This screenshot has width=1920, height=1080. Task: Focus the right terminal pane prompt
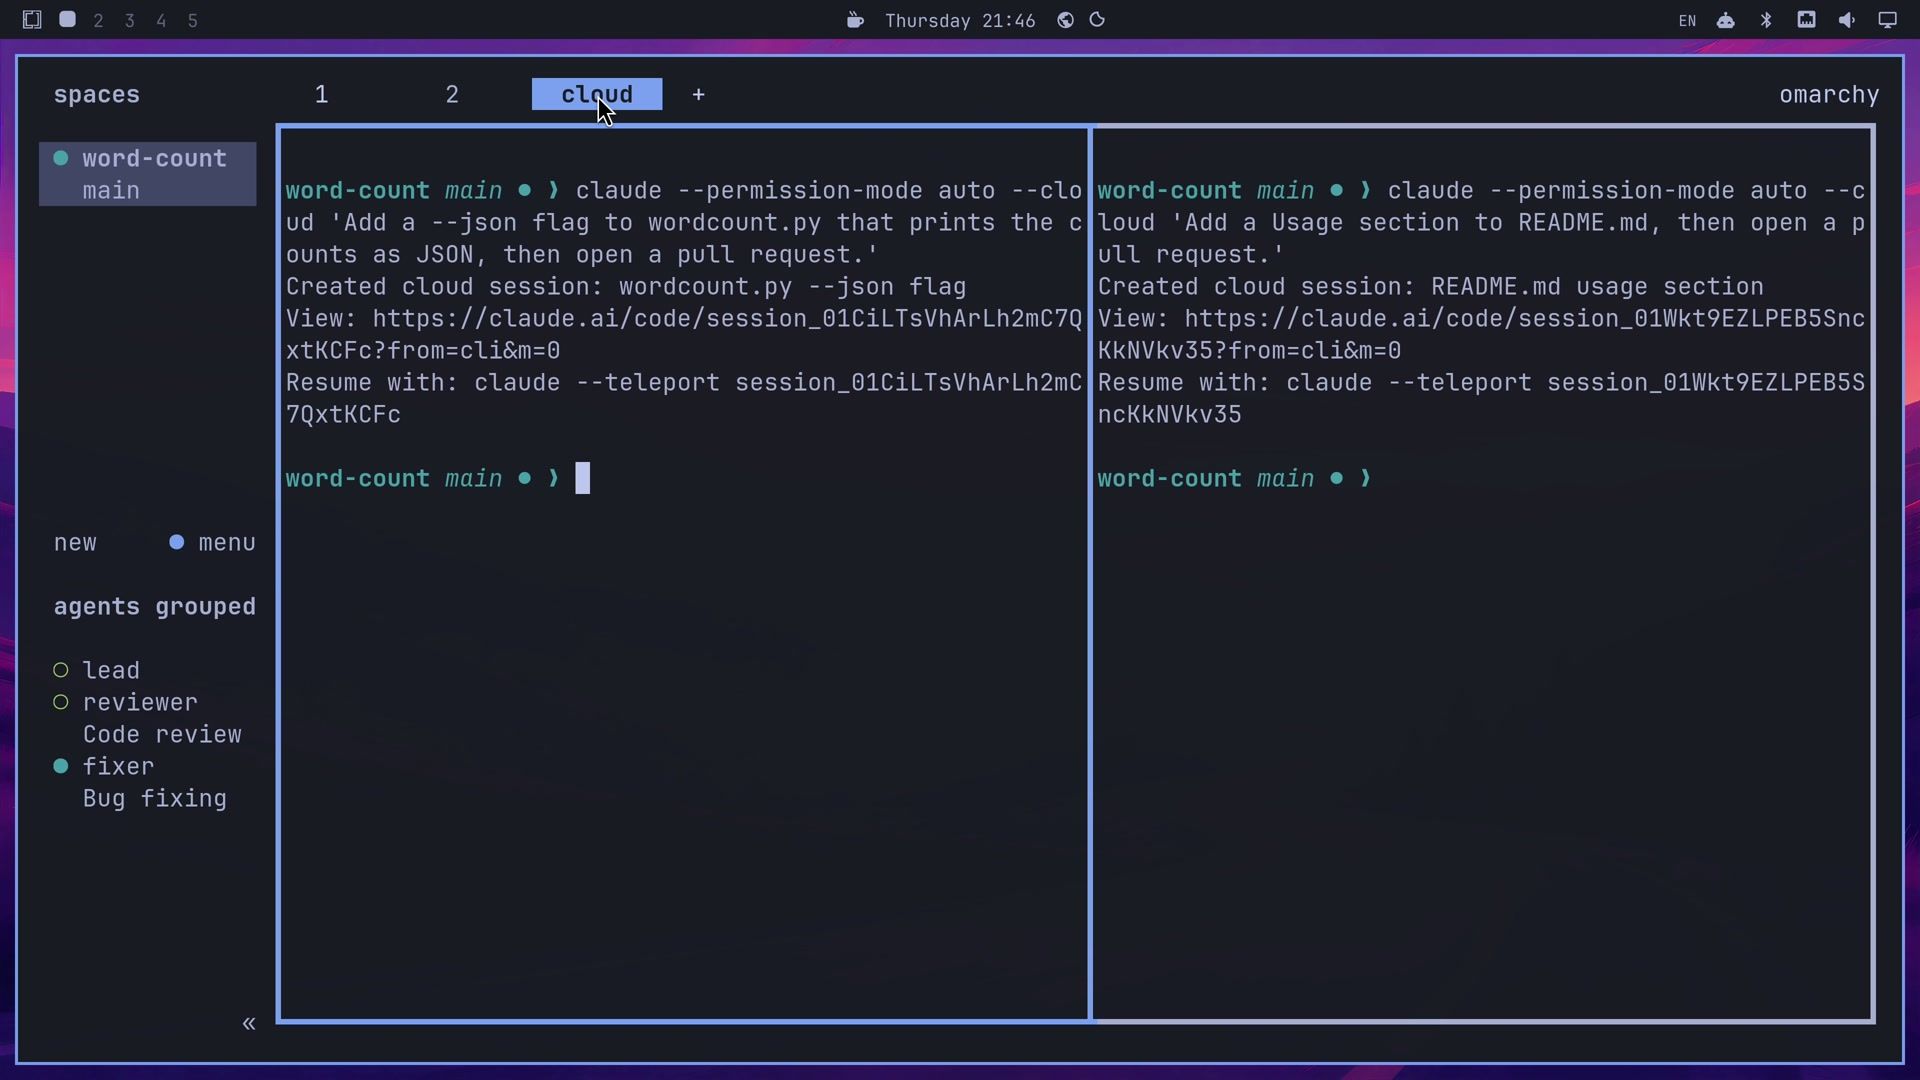(x=1235, y=478)
